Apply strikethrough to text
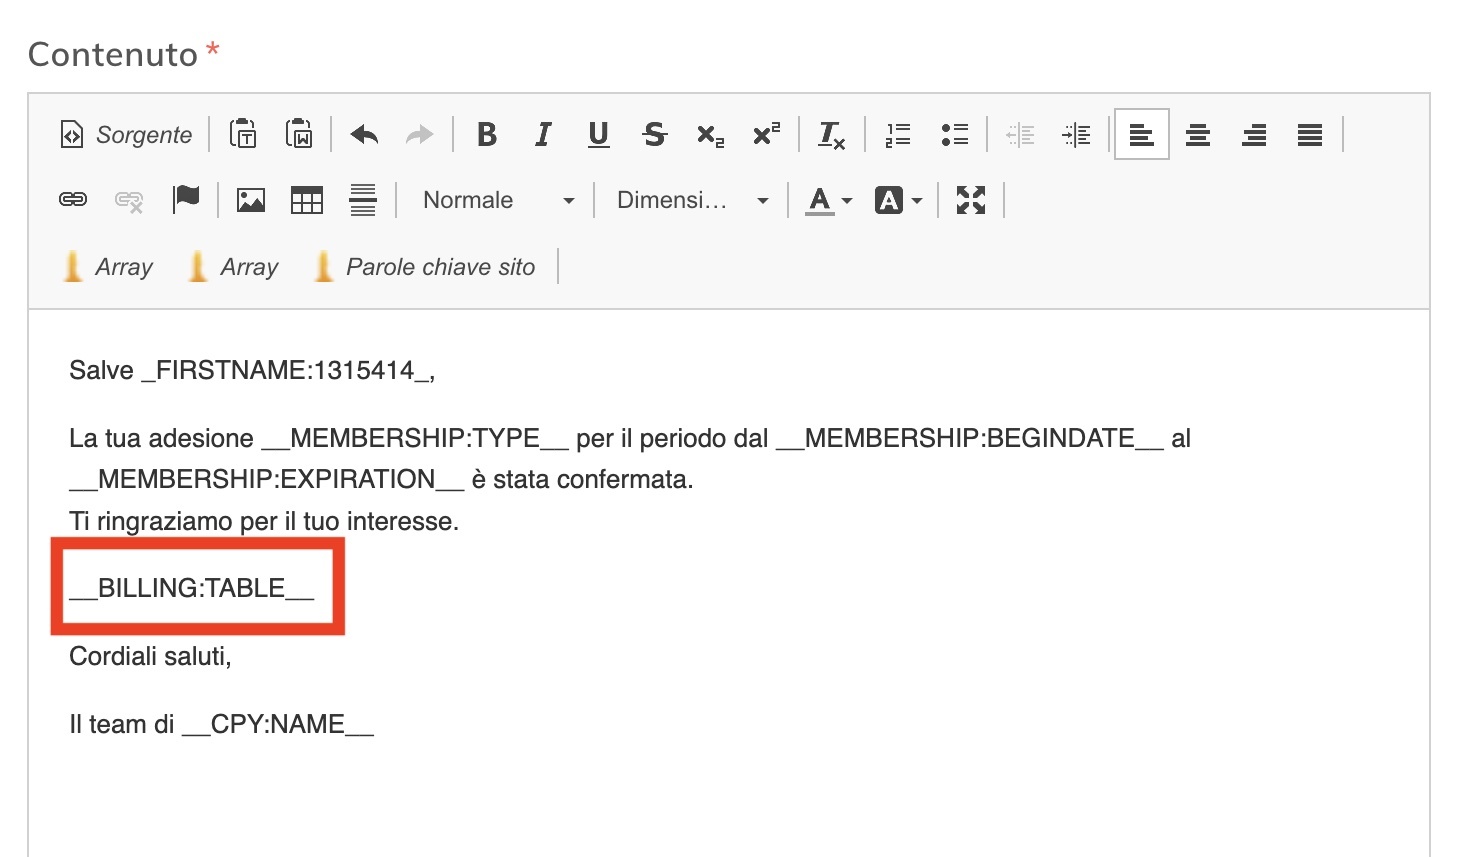 (x=654, y=135)
